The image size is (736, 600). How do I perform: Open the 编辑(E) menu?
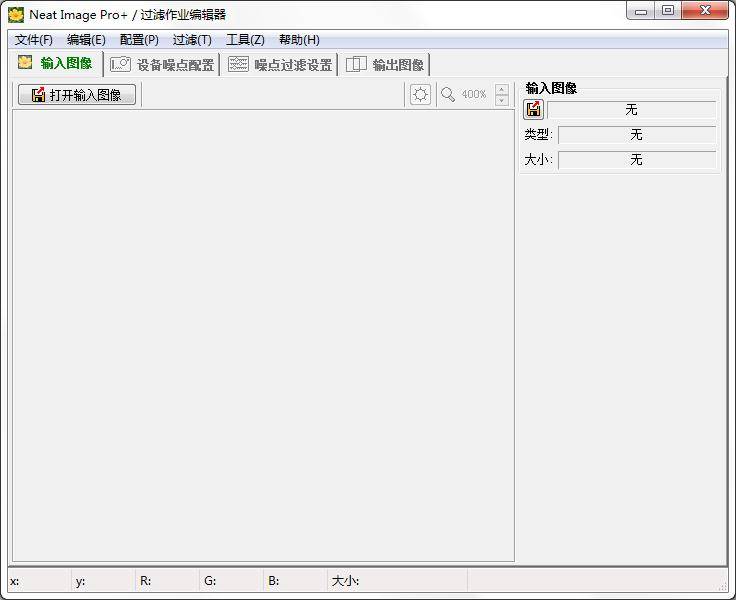(86, 40)
